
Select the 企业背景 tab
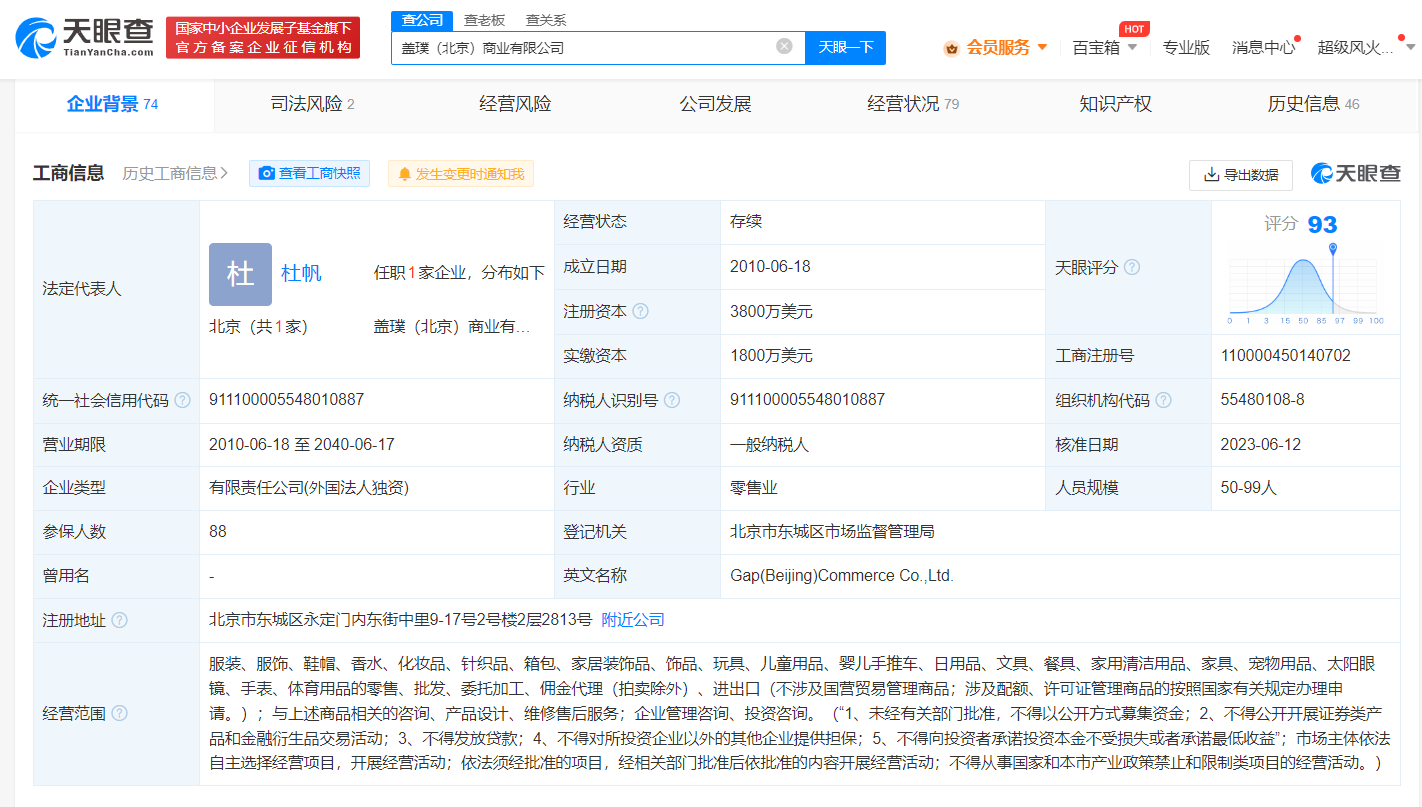click(x=112, y=104)
